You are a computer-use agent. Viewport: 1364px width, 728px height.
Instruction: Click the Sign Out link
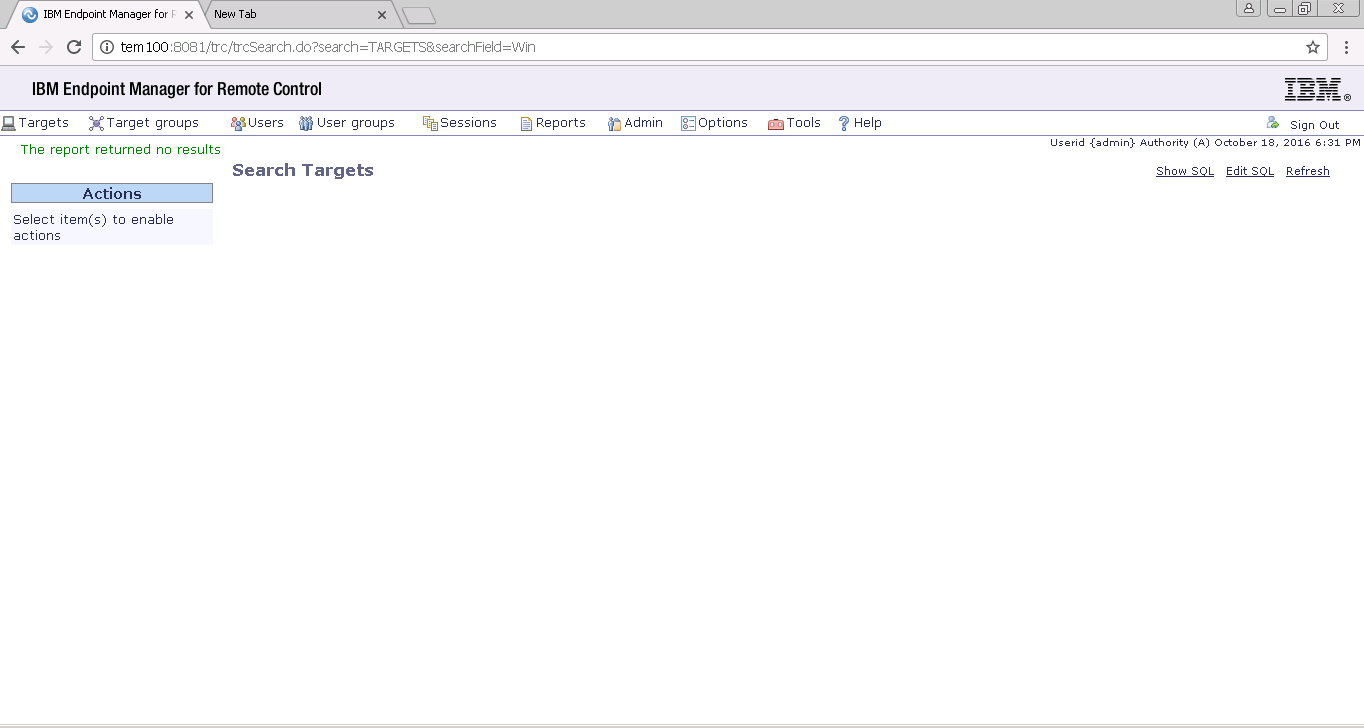1314,125
